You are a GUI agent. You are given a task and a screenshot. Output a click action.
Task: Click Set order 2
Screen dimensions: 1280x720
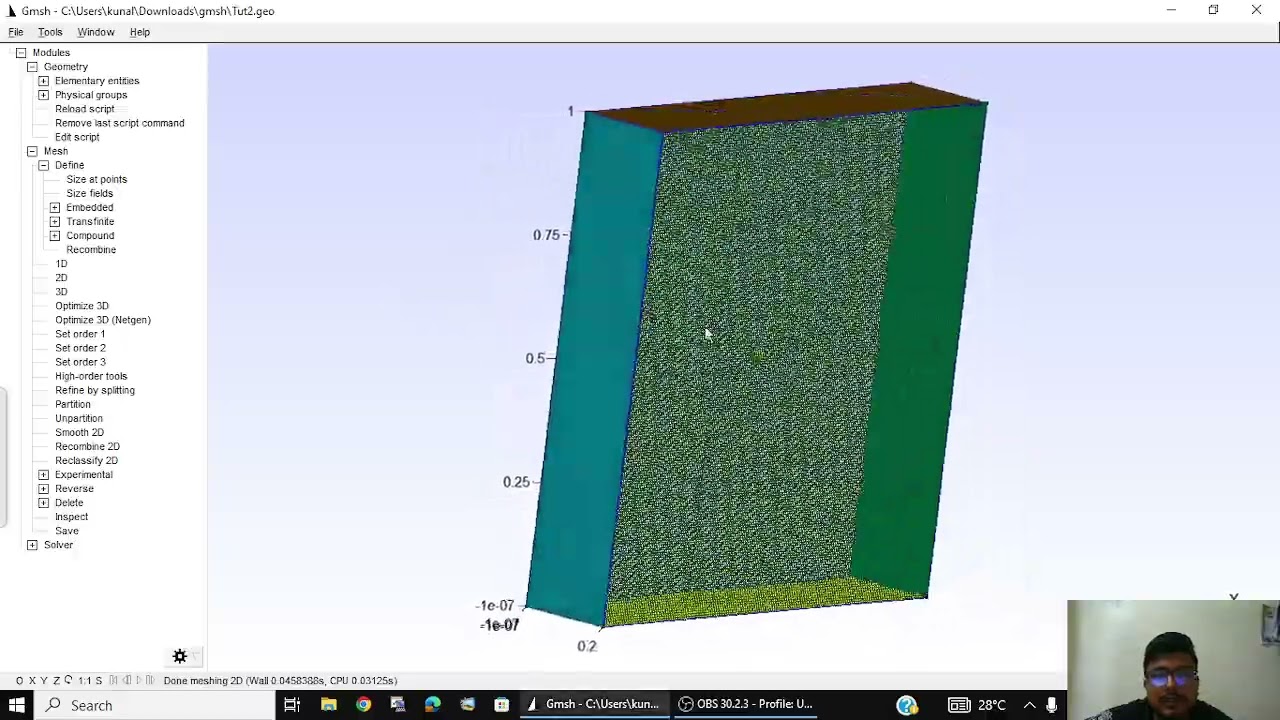tap(80, 348)
